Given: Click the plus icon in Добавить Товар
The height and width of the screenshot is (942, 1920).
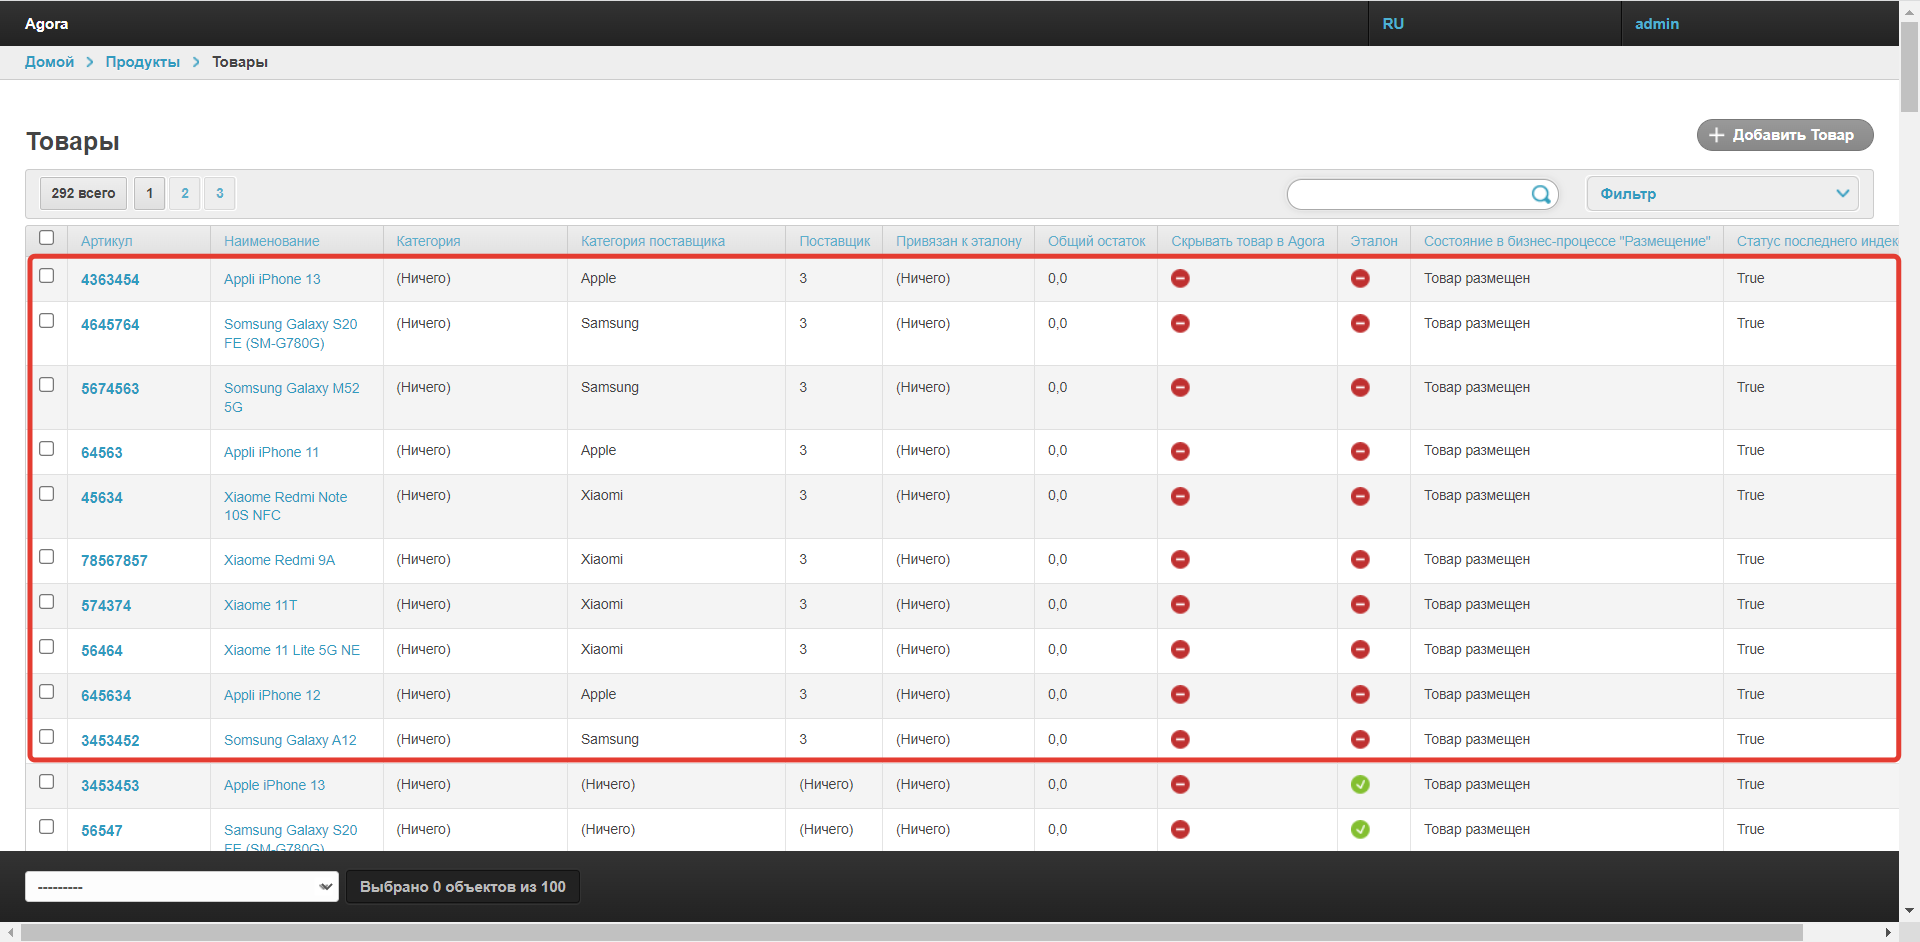Looking at the screenshot, I should [1716, 135].
